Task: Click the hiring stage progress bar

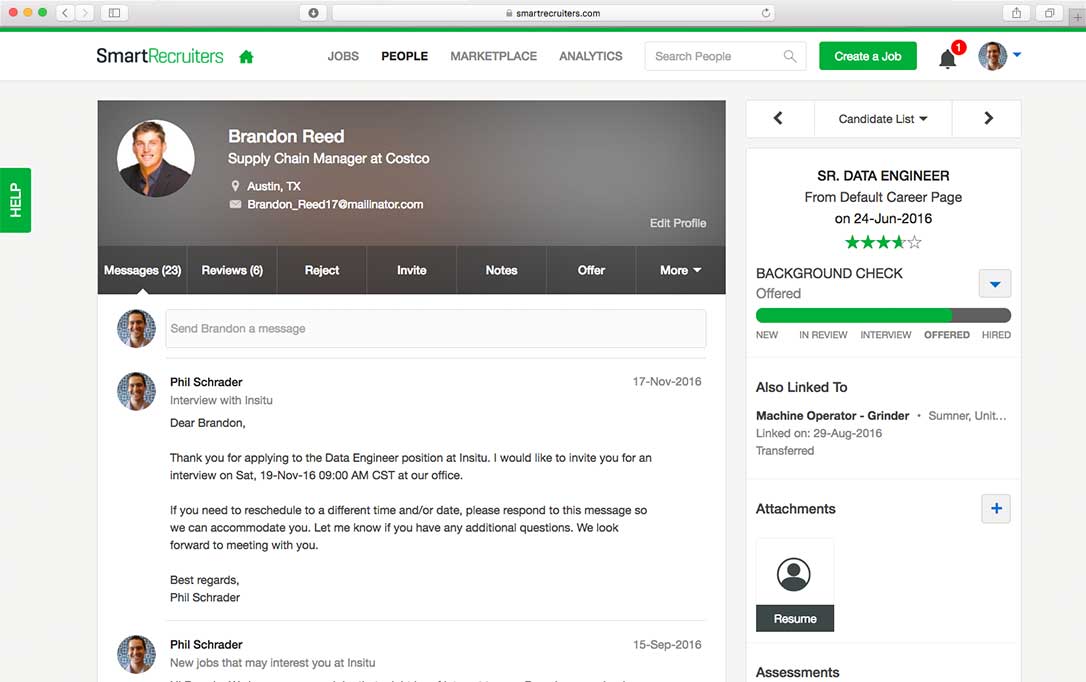Action: point(883,316)
